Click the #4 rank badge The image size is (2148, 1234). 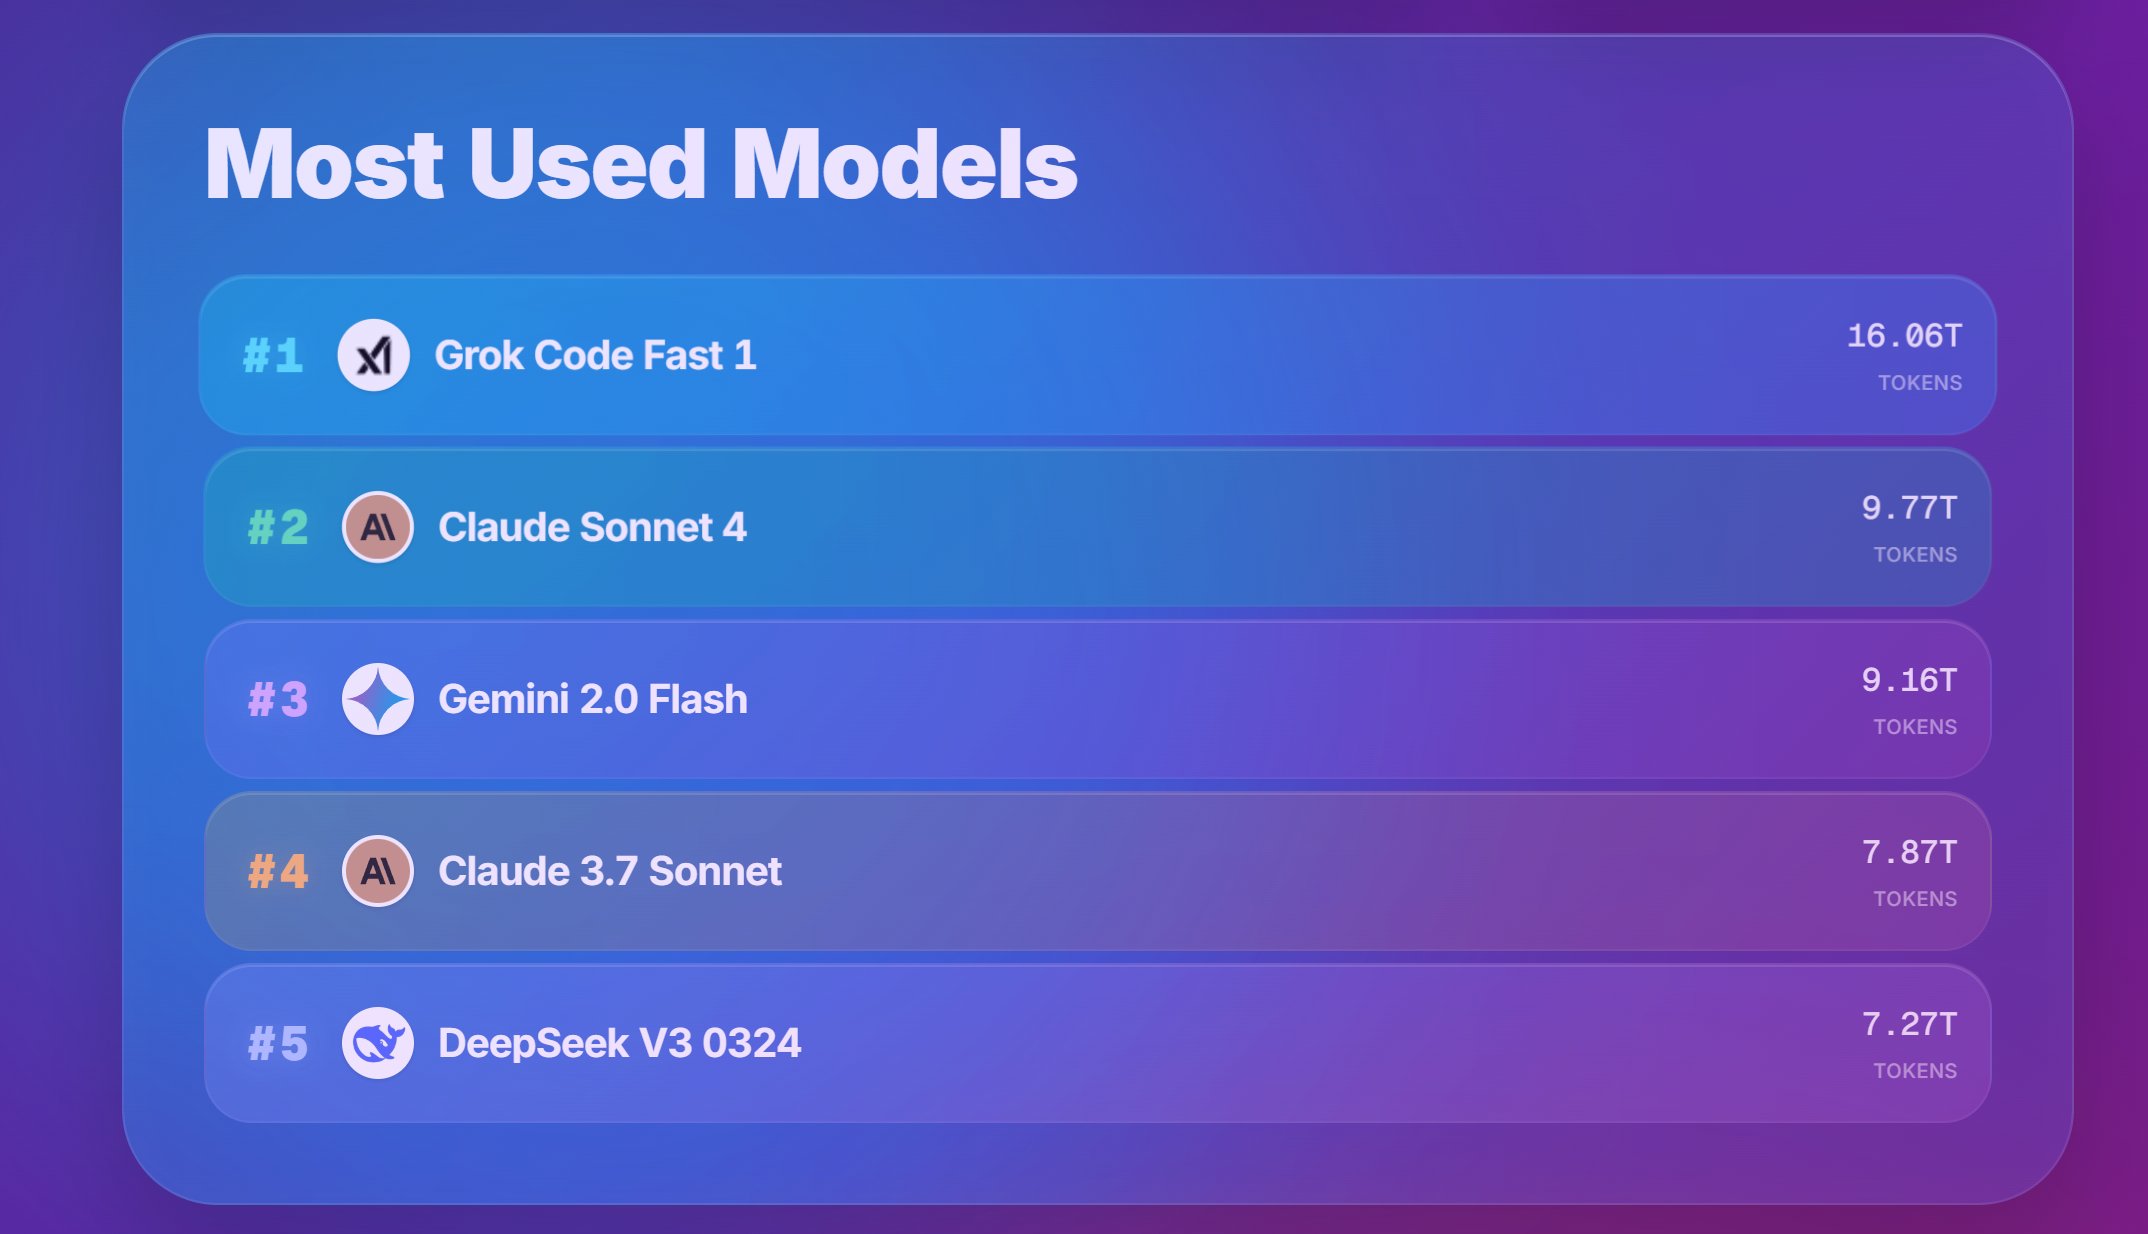coord(278,872)
